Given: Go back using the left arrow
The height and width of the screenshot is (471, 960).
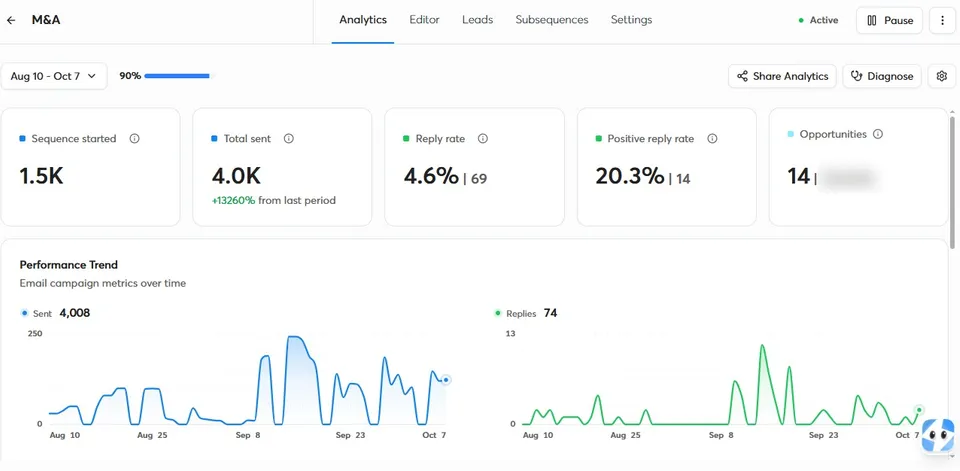Looking at the screenshot, I should 11,20.
